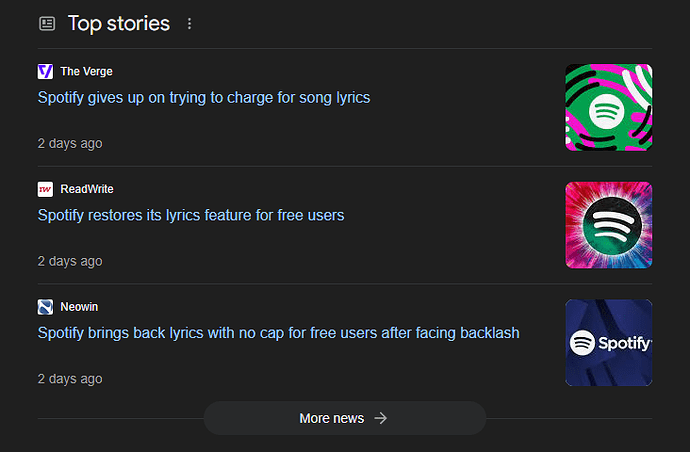Open the ReadWrite source name
Screen dimensions: 690x452
point(87,189)
